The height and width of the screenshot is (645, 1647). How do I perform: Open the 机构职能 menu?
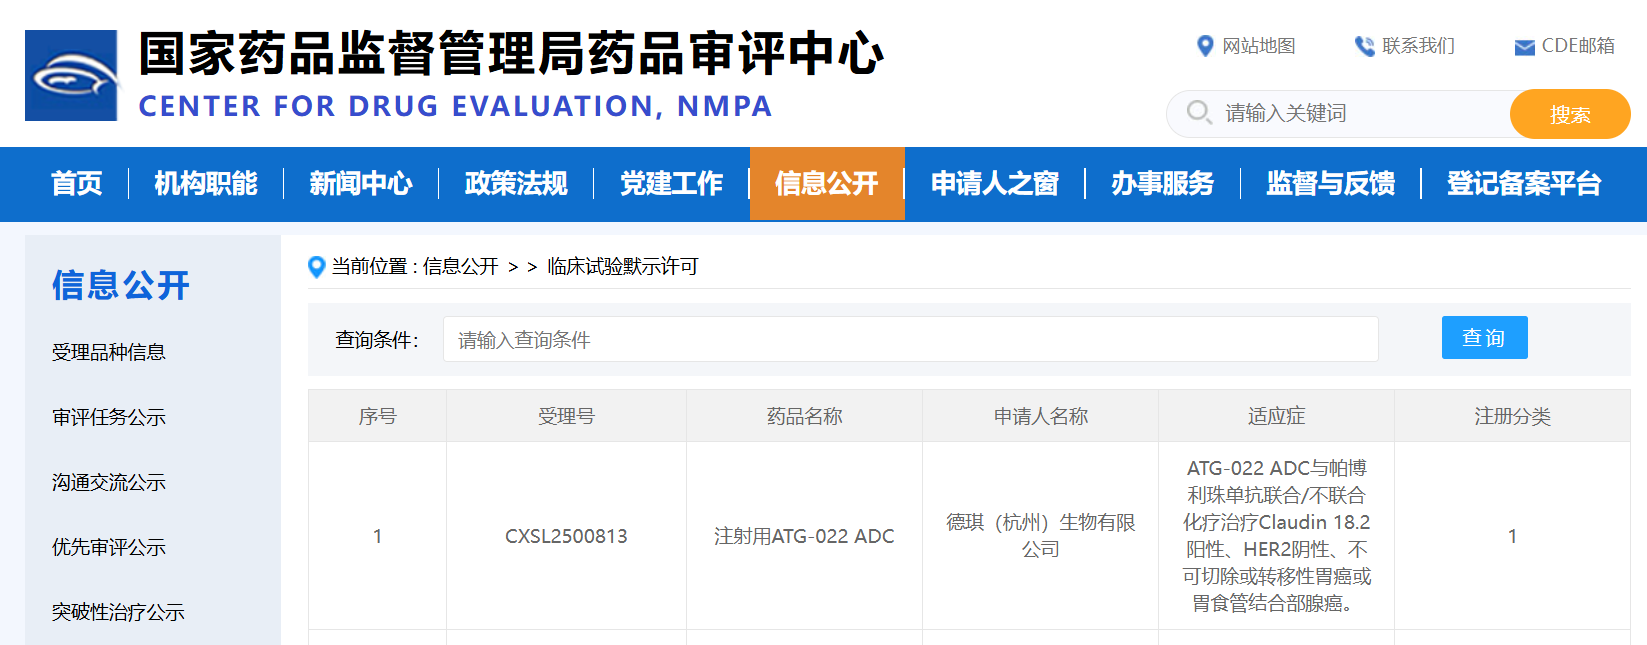206,184
